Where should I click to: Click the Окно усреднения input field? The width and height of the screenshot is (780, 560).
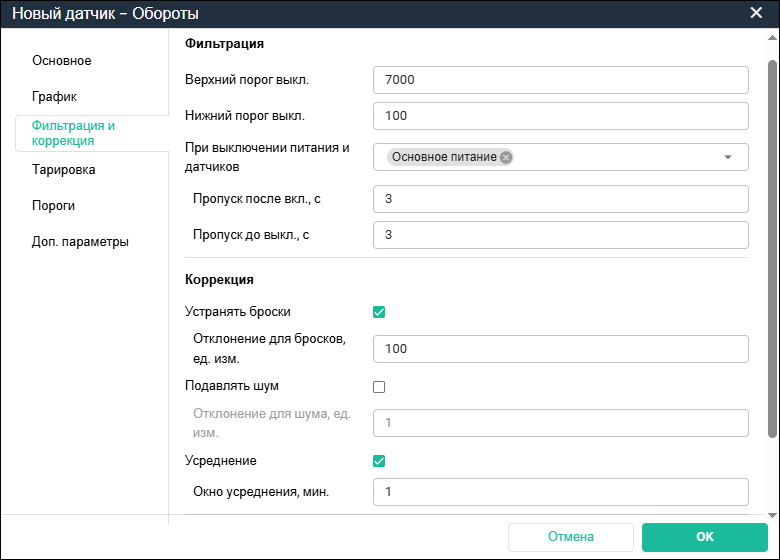[x=560, y=492]
